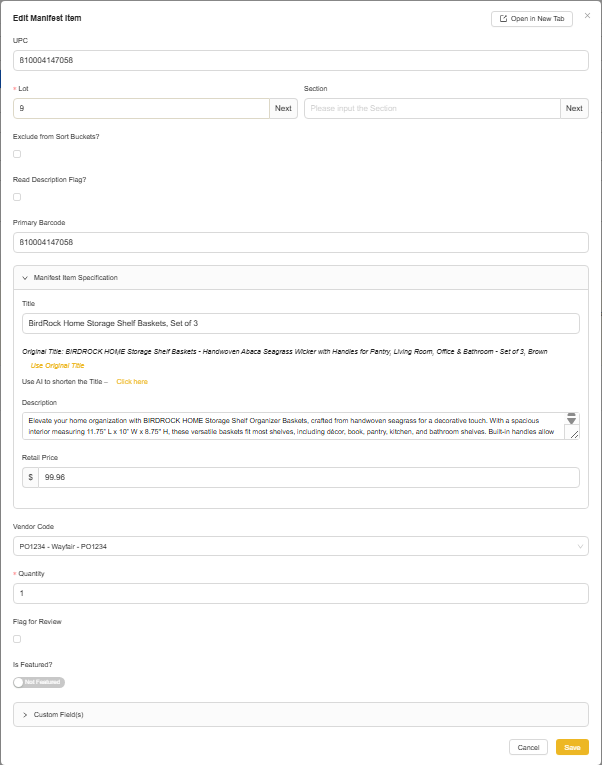Cancel editing the manifest item
This screenshot has width=602, height=765.
528,747
